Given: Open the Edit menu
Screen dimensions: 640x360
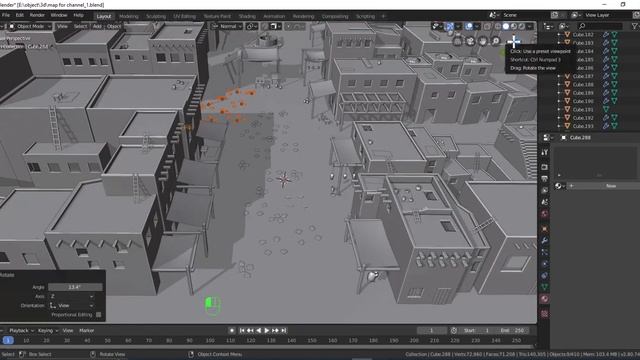Looking at the screenshot, I should pyautogui.click(x=20, y=15).
